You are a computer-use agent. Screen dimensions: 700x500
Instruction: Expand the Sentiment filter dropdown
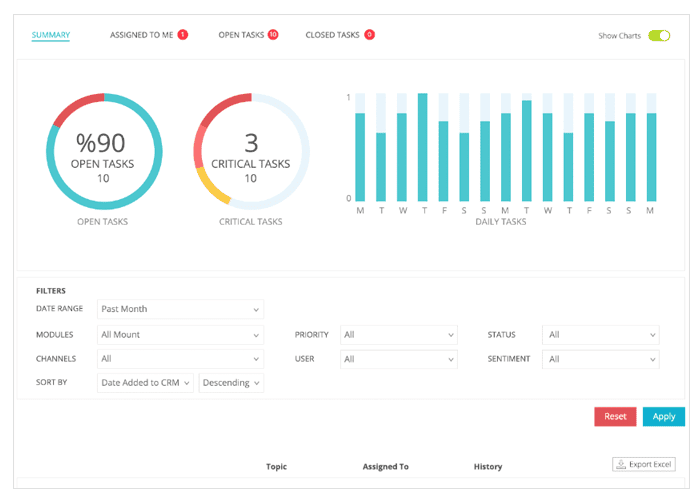click(x=600, y=359)
